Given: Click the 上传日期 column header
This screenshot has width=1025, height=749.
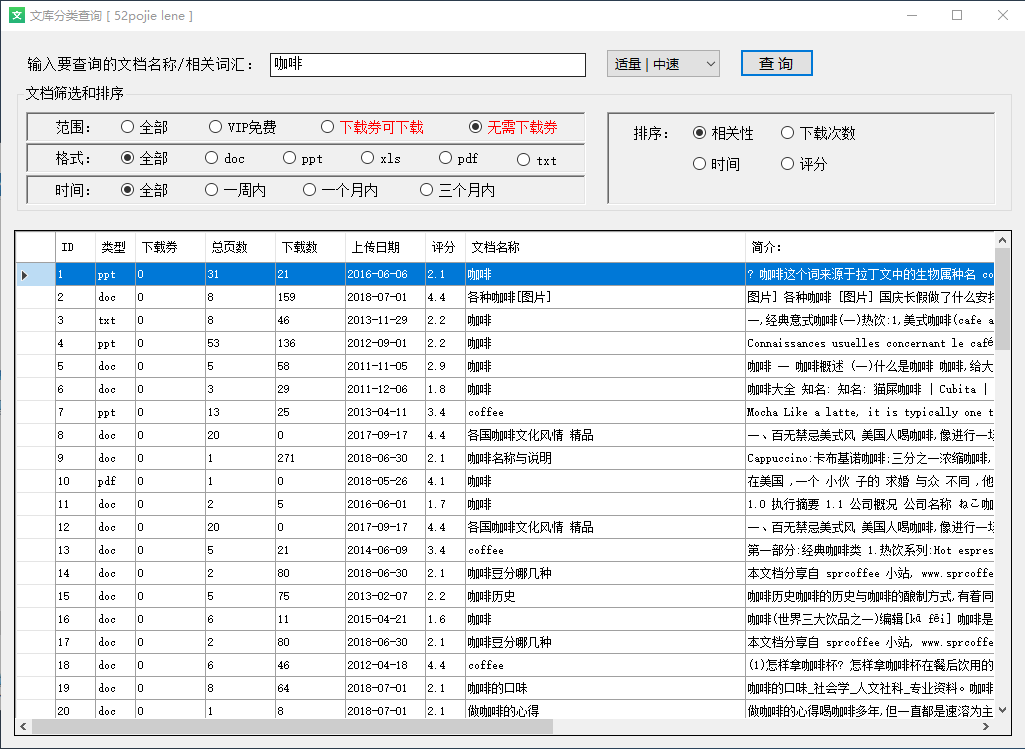Looking at the screenshot, I should coord(385,247).
